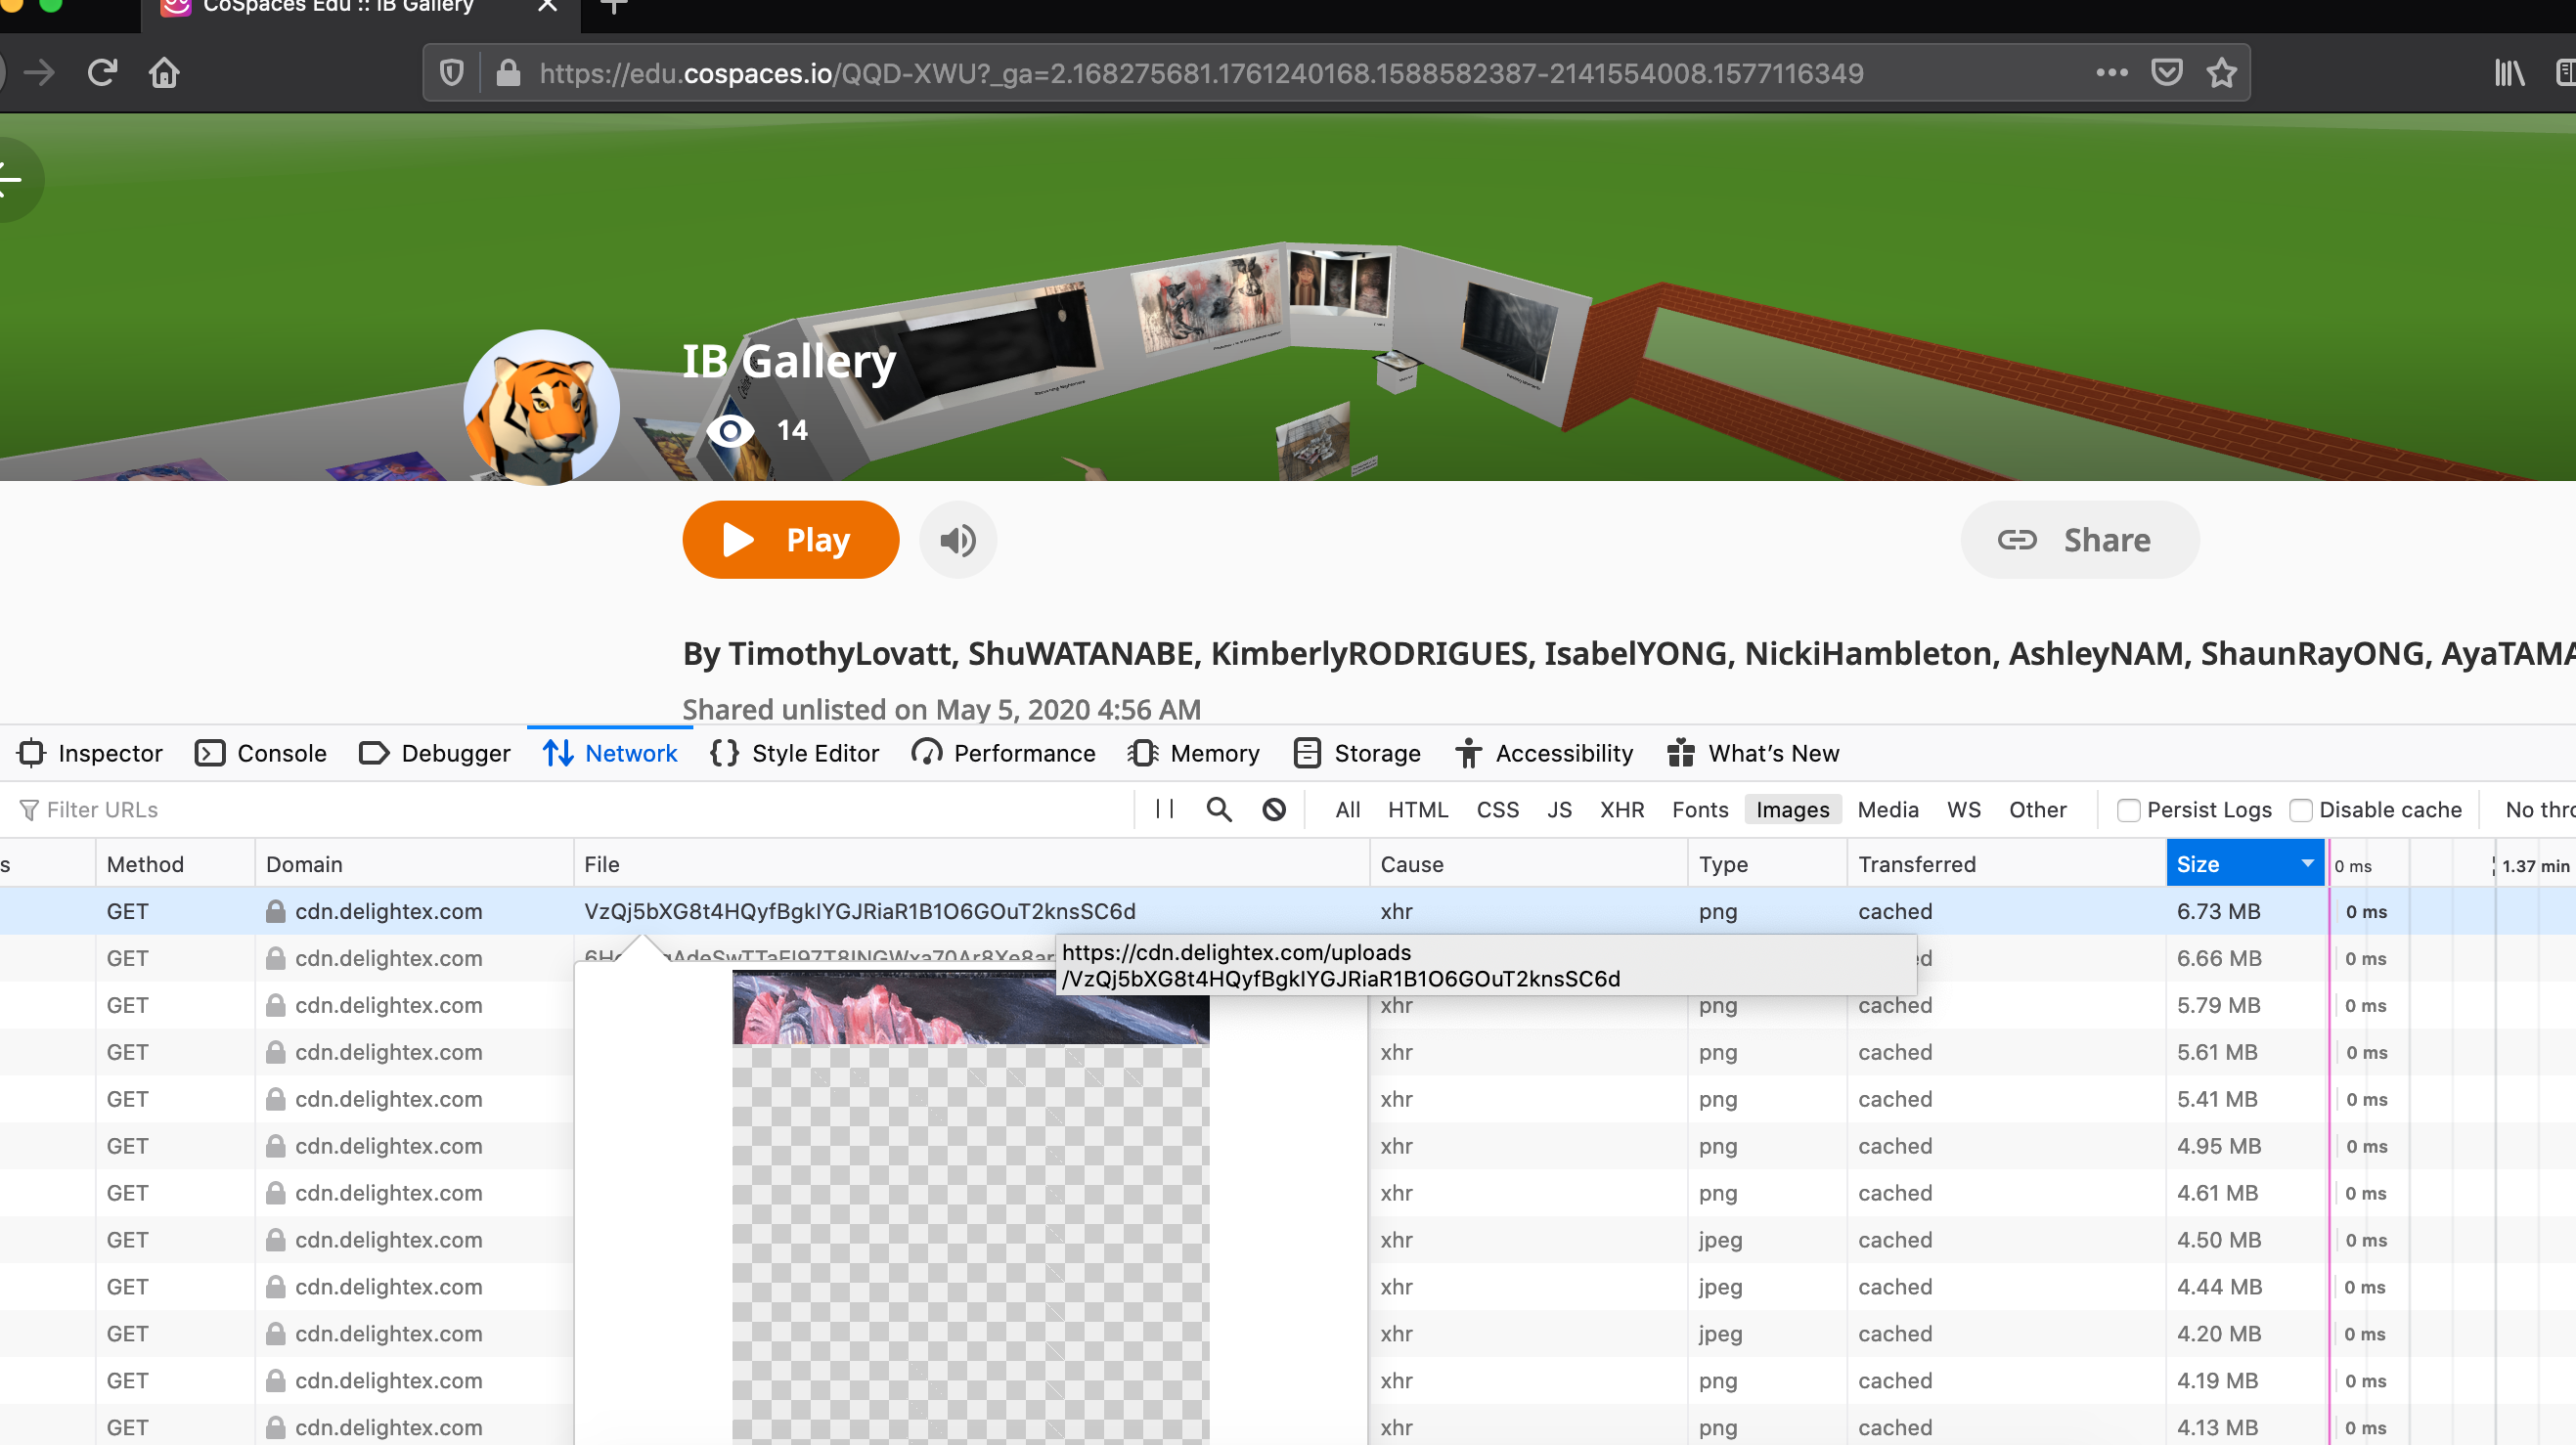Enable Disable cache checkbox

coord(2300,810)
